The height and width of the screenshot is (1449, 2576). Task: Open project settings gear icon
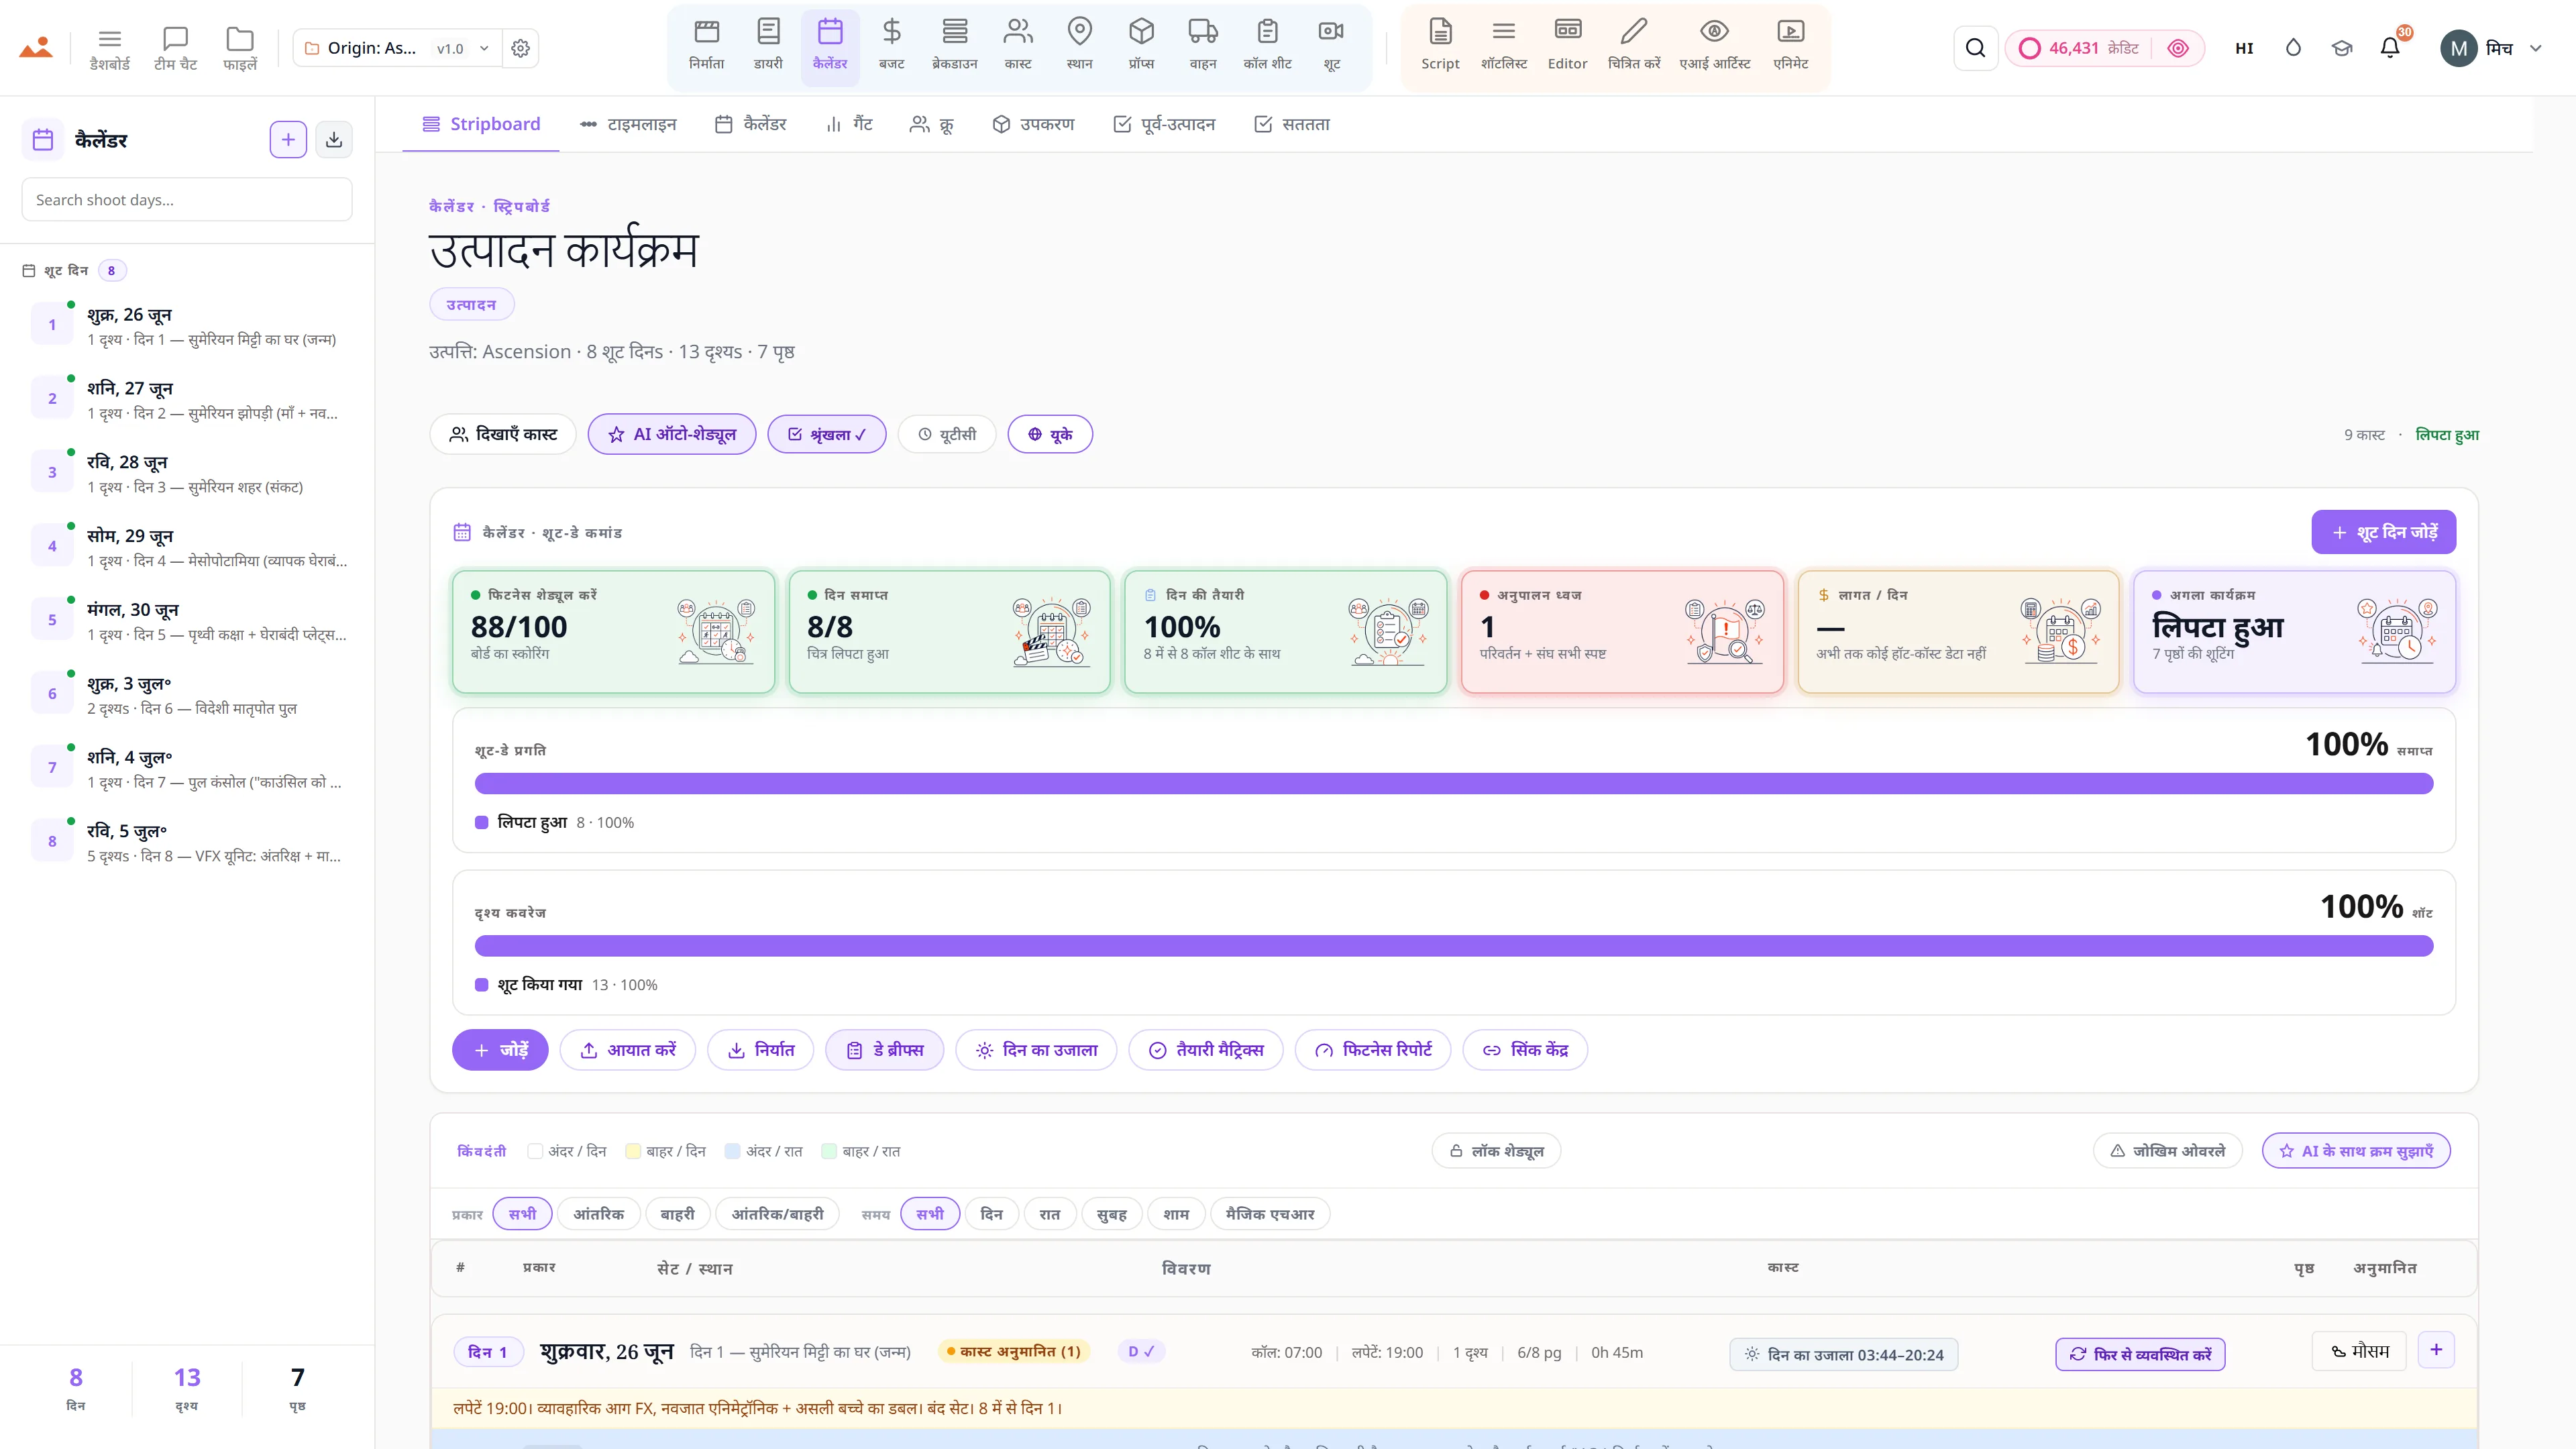(520, 48)
